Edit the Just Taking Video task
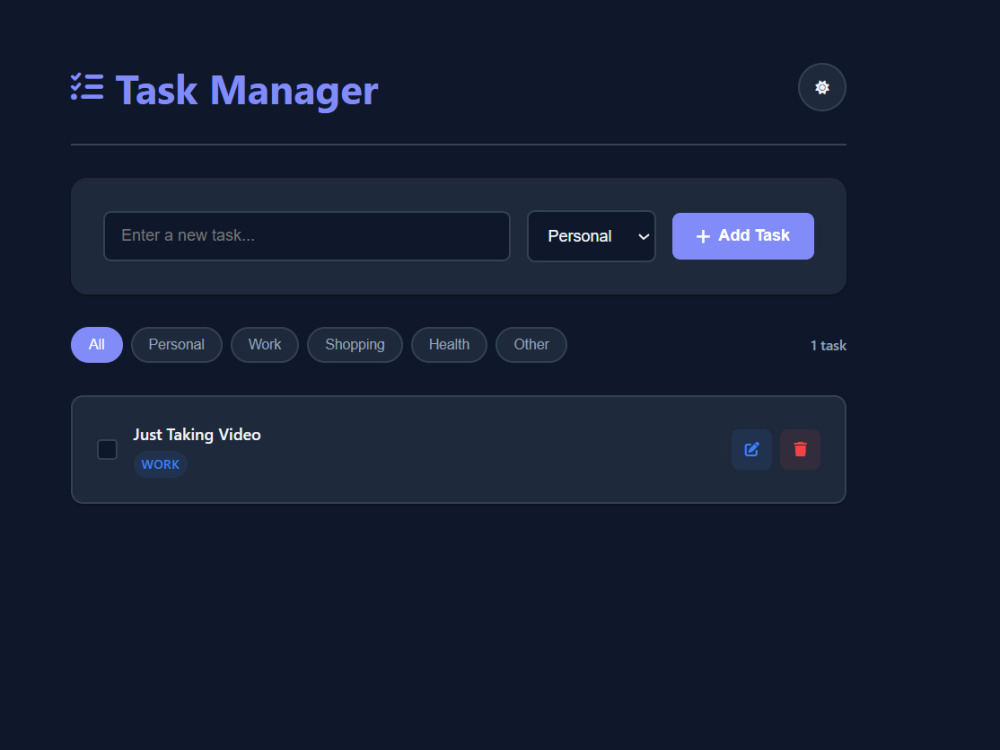 click(x=751, y=450)
